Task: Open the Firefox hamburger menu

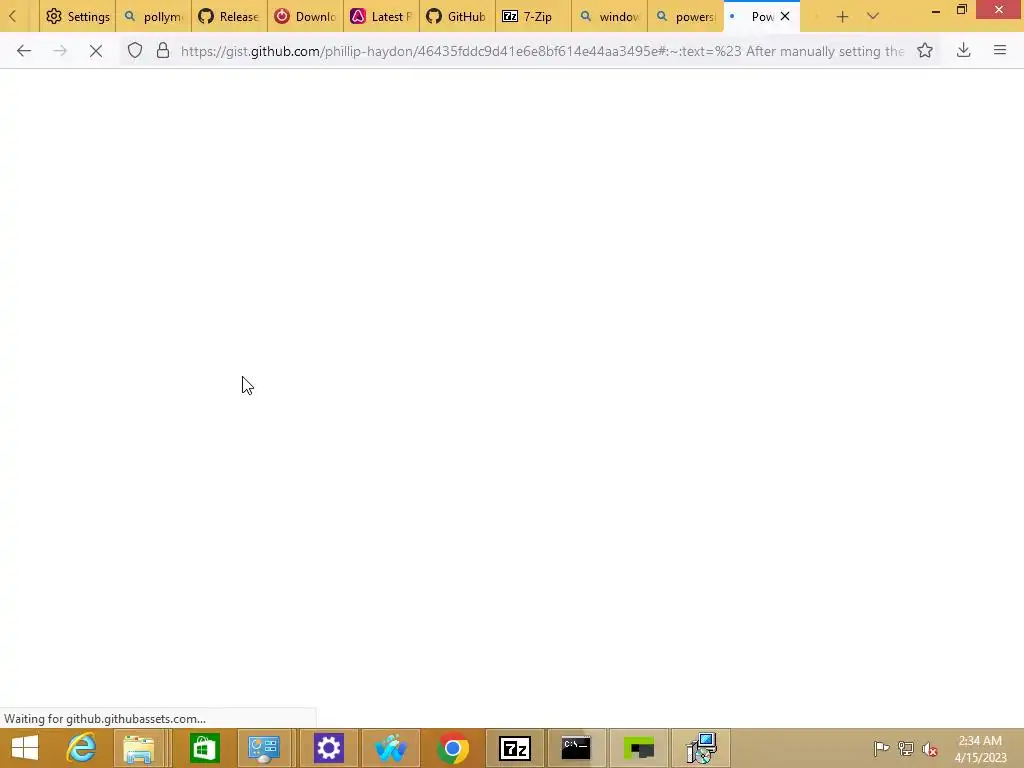Action: coord(999,50)
